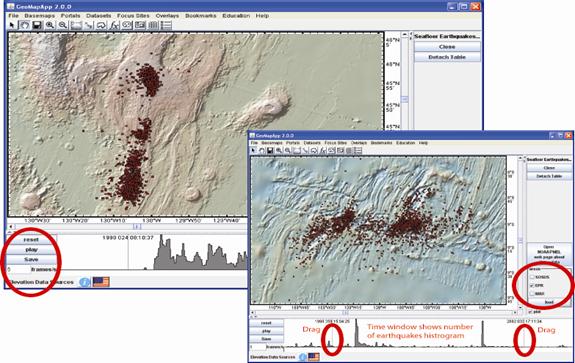The image size is (575, 363).
Task: Open the Basemaps menu in main window
Action: coord(39,16)
